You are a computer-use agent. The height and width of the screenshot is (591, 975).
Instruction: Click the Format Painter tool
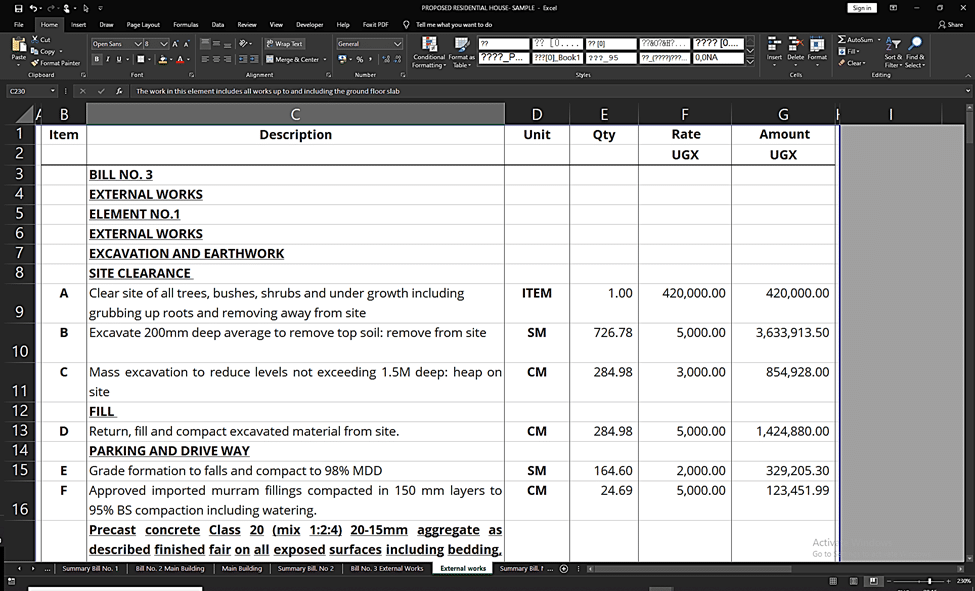click(55, 63)
